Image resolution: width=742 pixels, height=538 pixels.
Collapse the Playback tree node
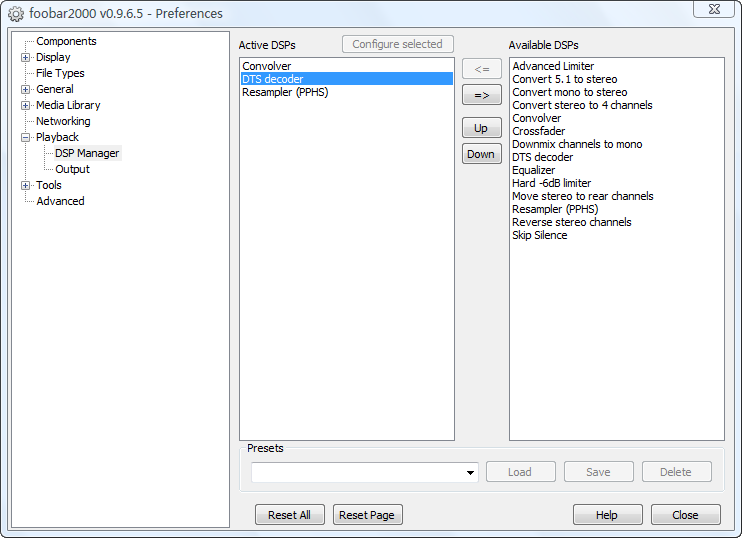26,138
